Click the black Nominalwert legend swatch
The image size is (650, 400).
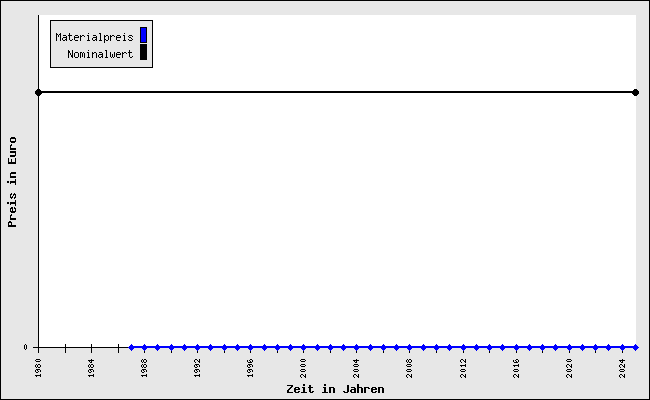pyautogui.click(x=143, y=53)
